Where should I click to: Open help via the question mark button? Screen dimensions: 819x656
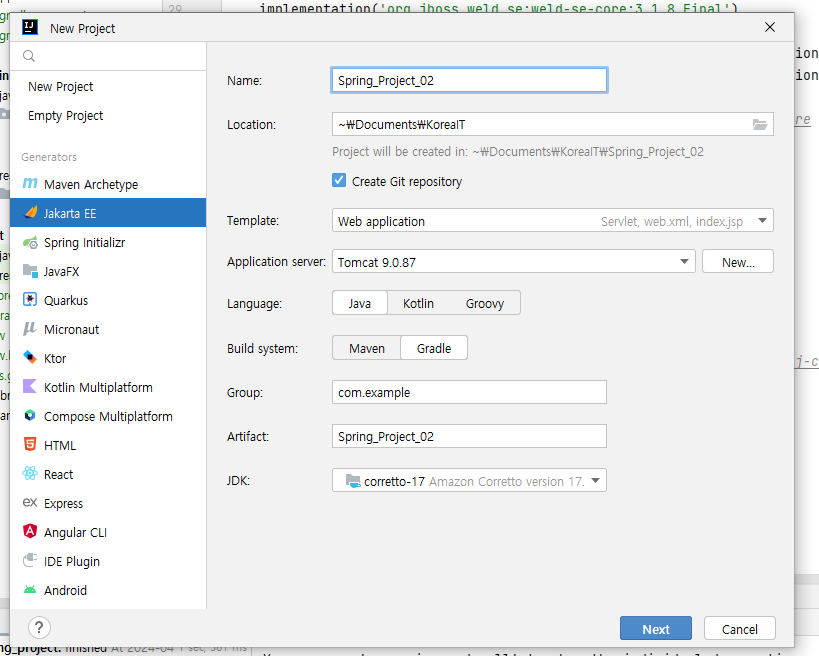tap(39, 628)
